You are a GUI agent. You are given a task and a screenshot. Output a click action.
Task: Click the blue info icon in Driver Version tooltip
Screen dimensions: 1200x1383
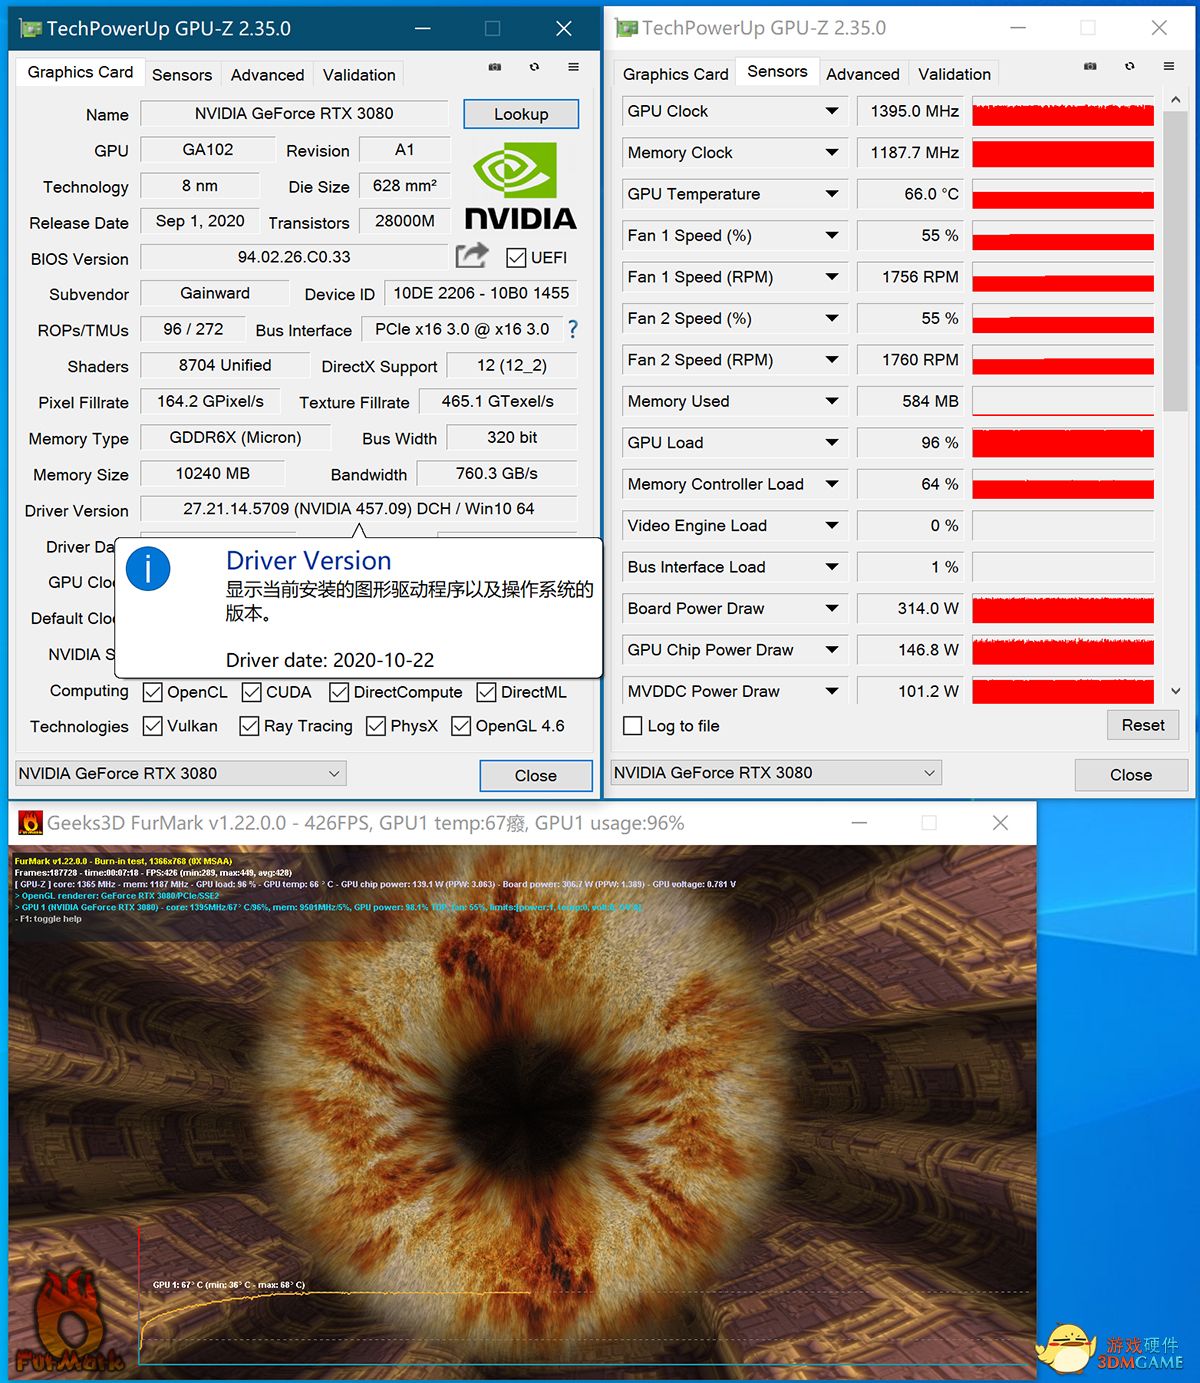click(x=148, y=569)
